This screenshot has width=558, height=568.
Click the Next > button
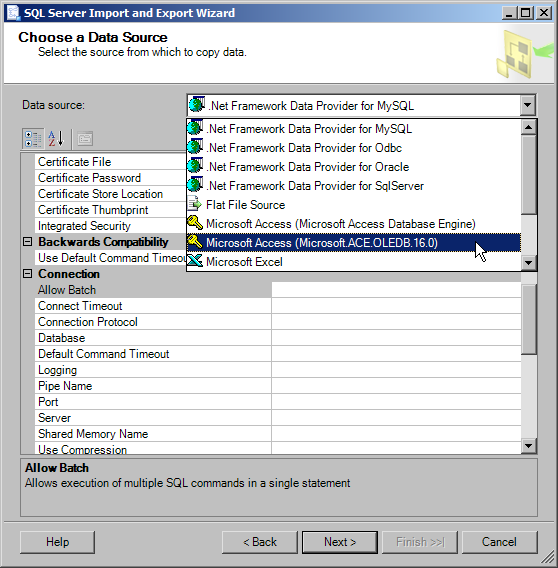click(340, 542)
